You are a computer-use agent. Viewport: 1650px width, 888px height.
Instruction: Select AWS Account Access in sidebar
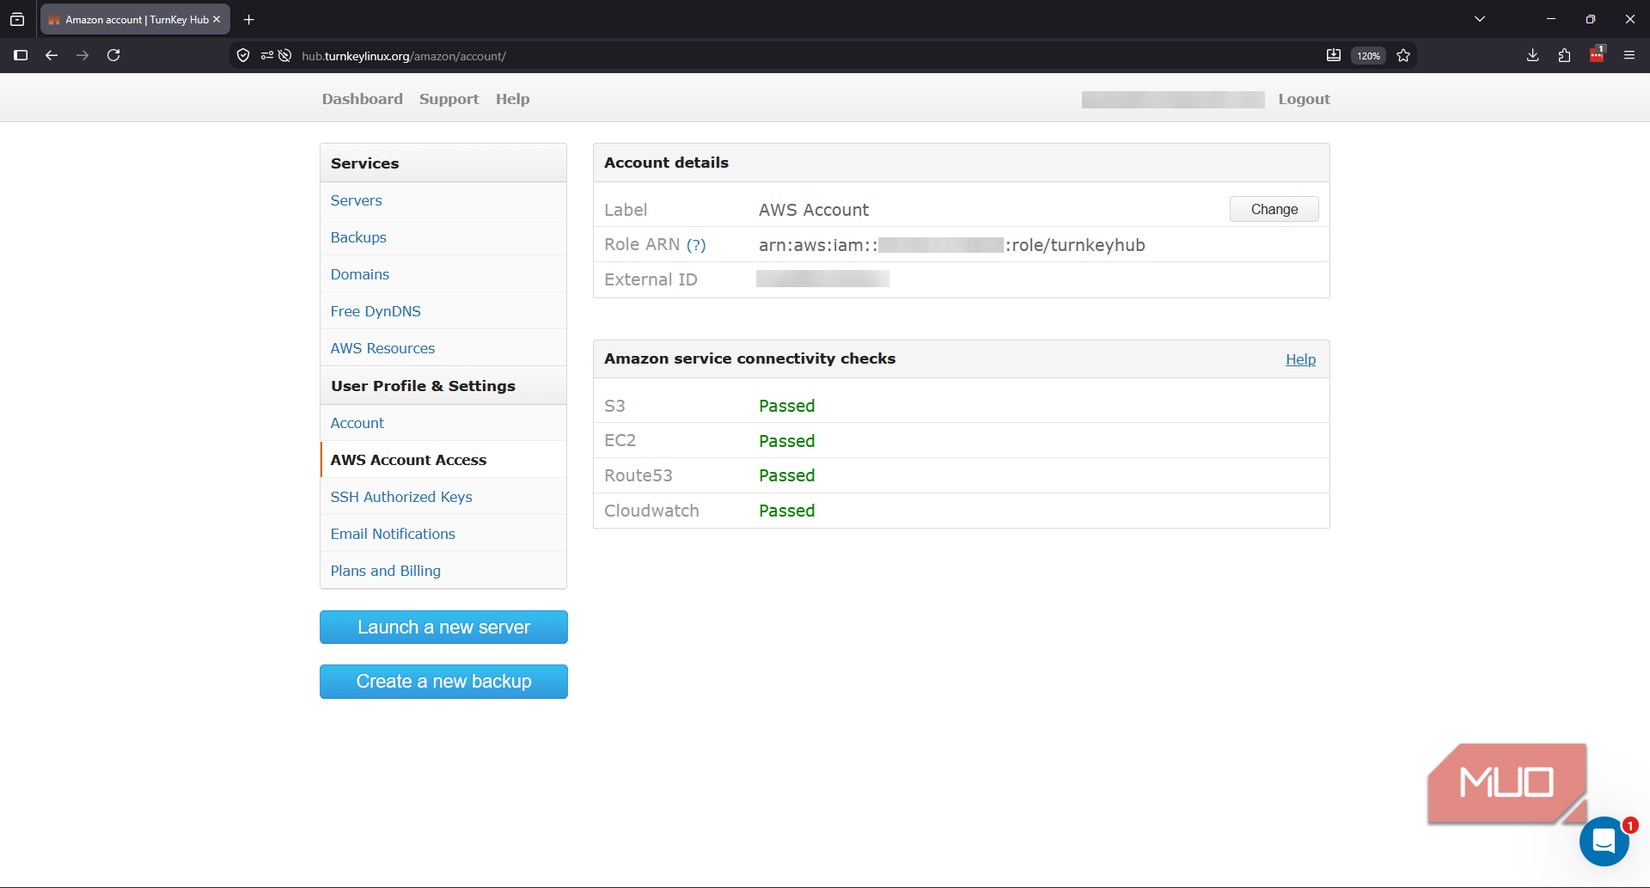click(408, 460)
